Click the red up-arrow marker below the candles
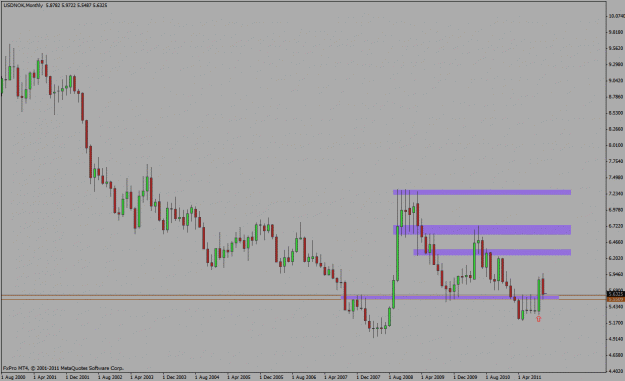The image size is (625, 381). click(539, 318)
